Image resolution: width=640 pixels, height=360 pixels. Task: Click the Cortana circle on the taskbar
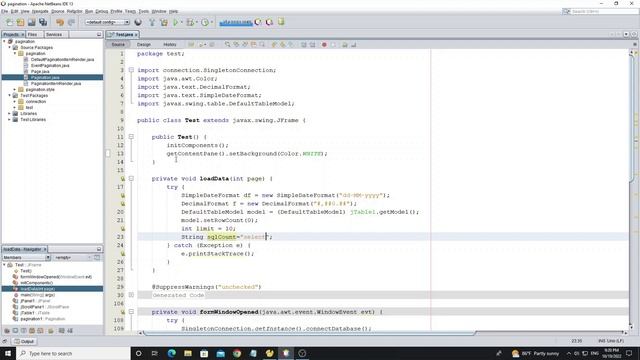point(138,353)
